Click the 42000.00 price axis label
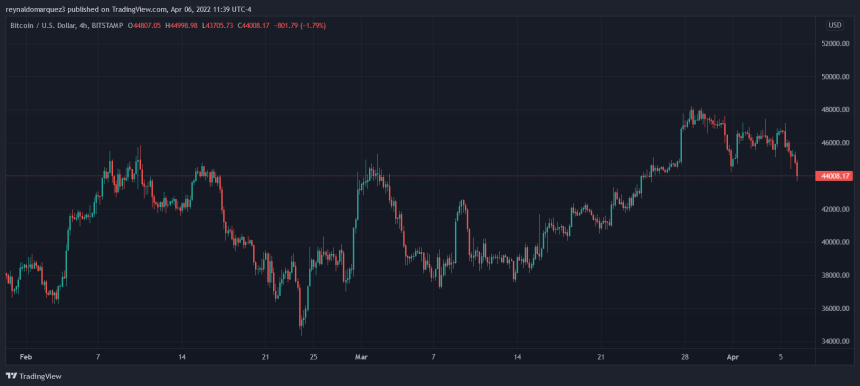860x386 pixels. (x=835, y=209)
